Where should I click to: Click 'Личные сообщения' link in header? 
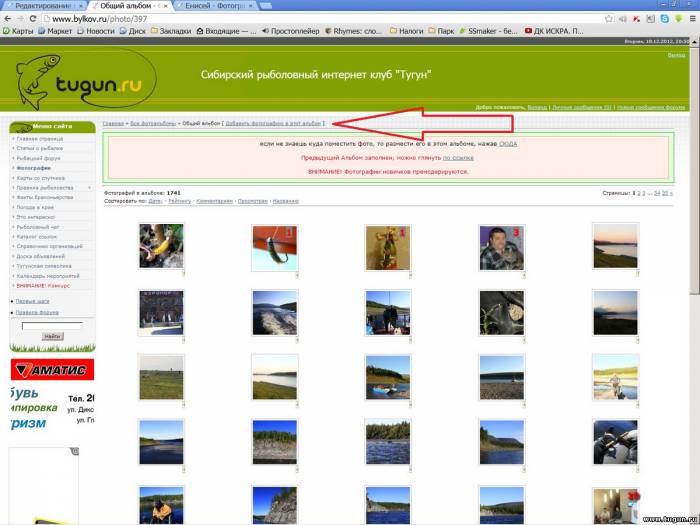582,107
